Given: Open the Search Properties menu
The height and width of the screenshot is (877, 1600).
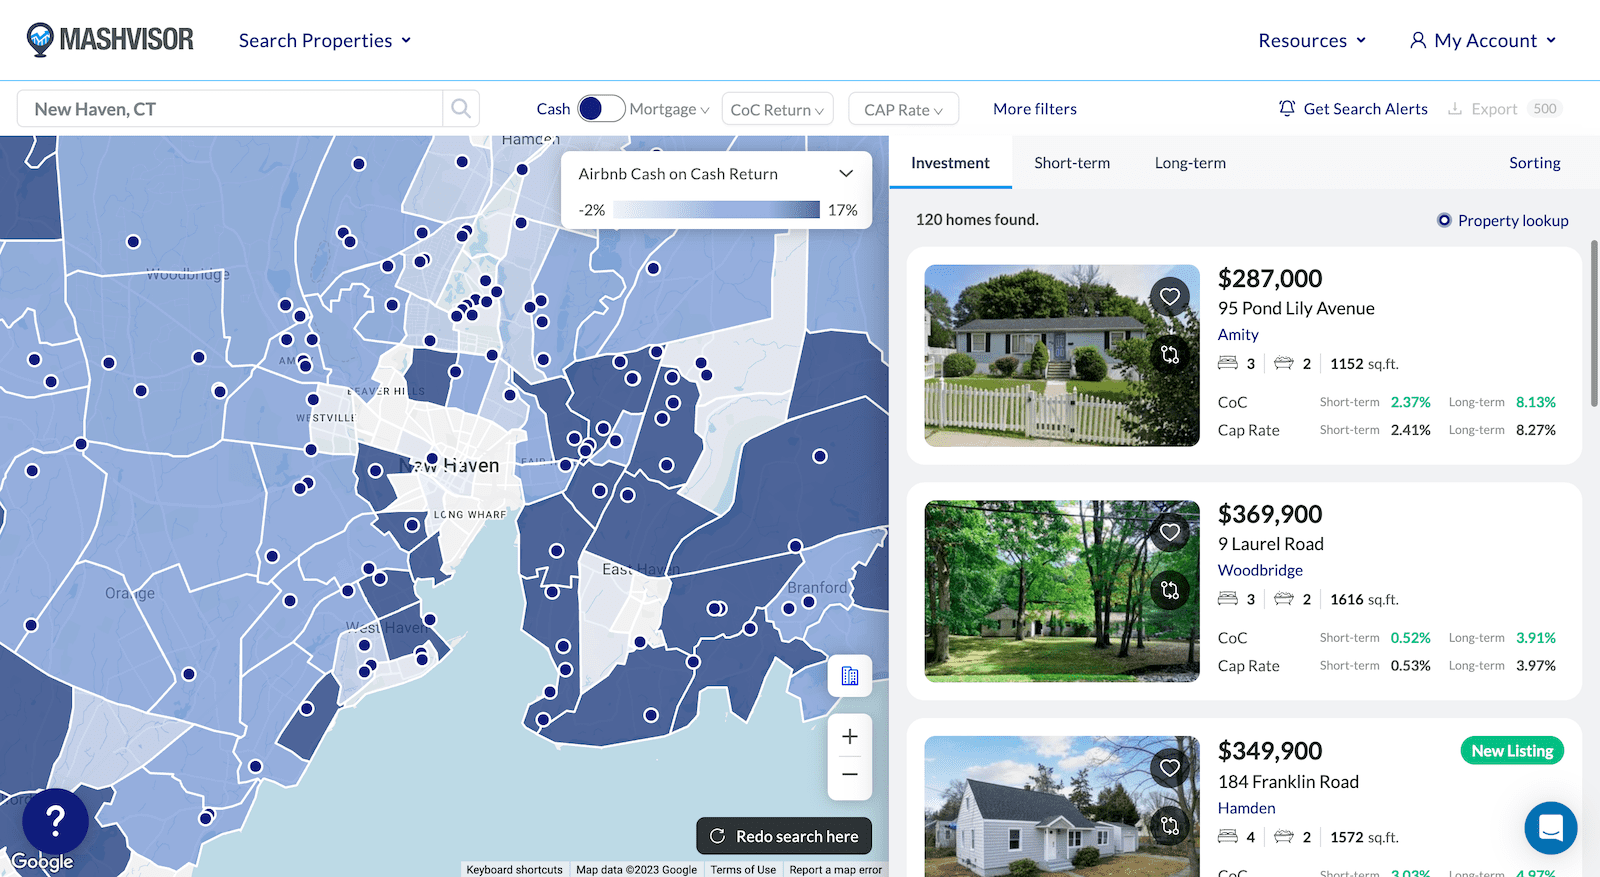Looking at the screenshot, I should [x=325, y=41].
